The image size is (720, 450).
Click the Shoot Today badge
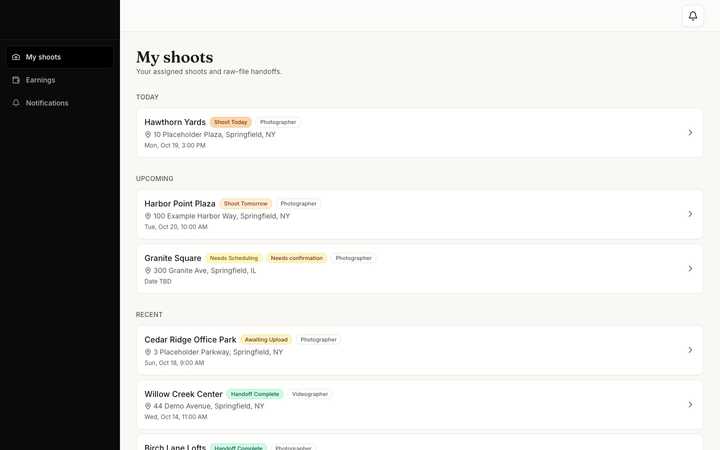231,122
